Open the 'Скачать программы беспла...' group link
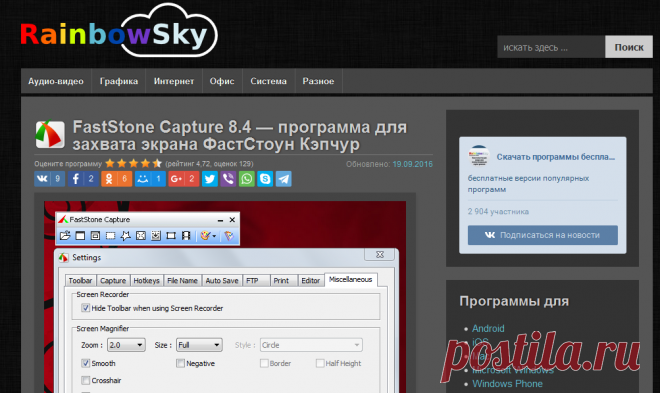This screenshot has height=393, width=660. tap(556, 157)
